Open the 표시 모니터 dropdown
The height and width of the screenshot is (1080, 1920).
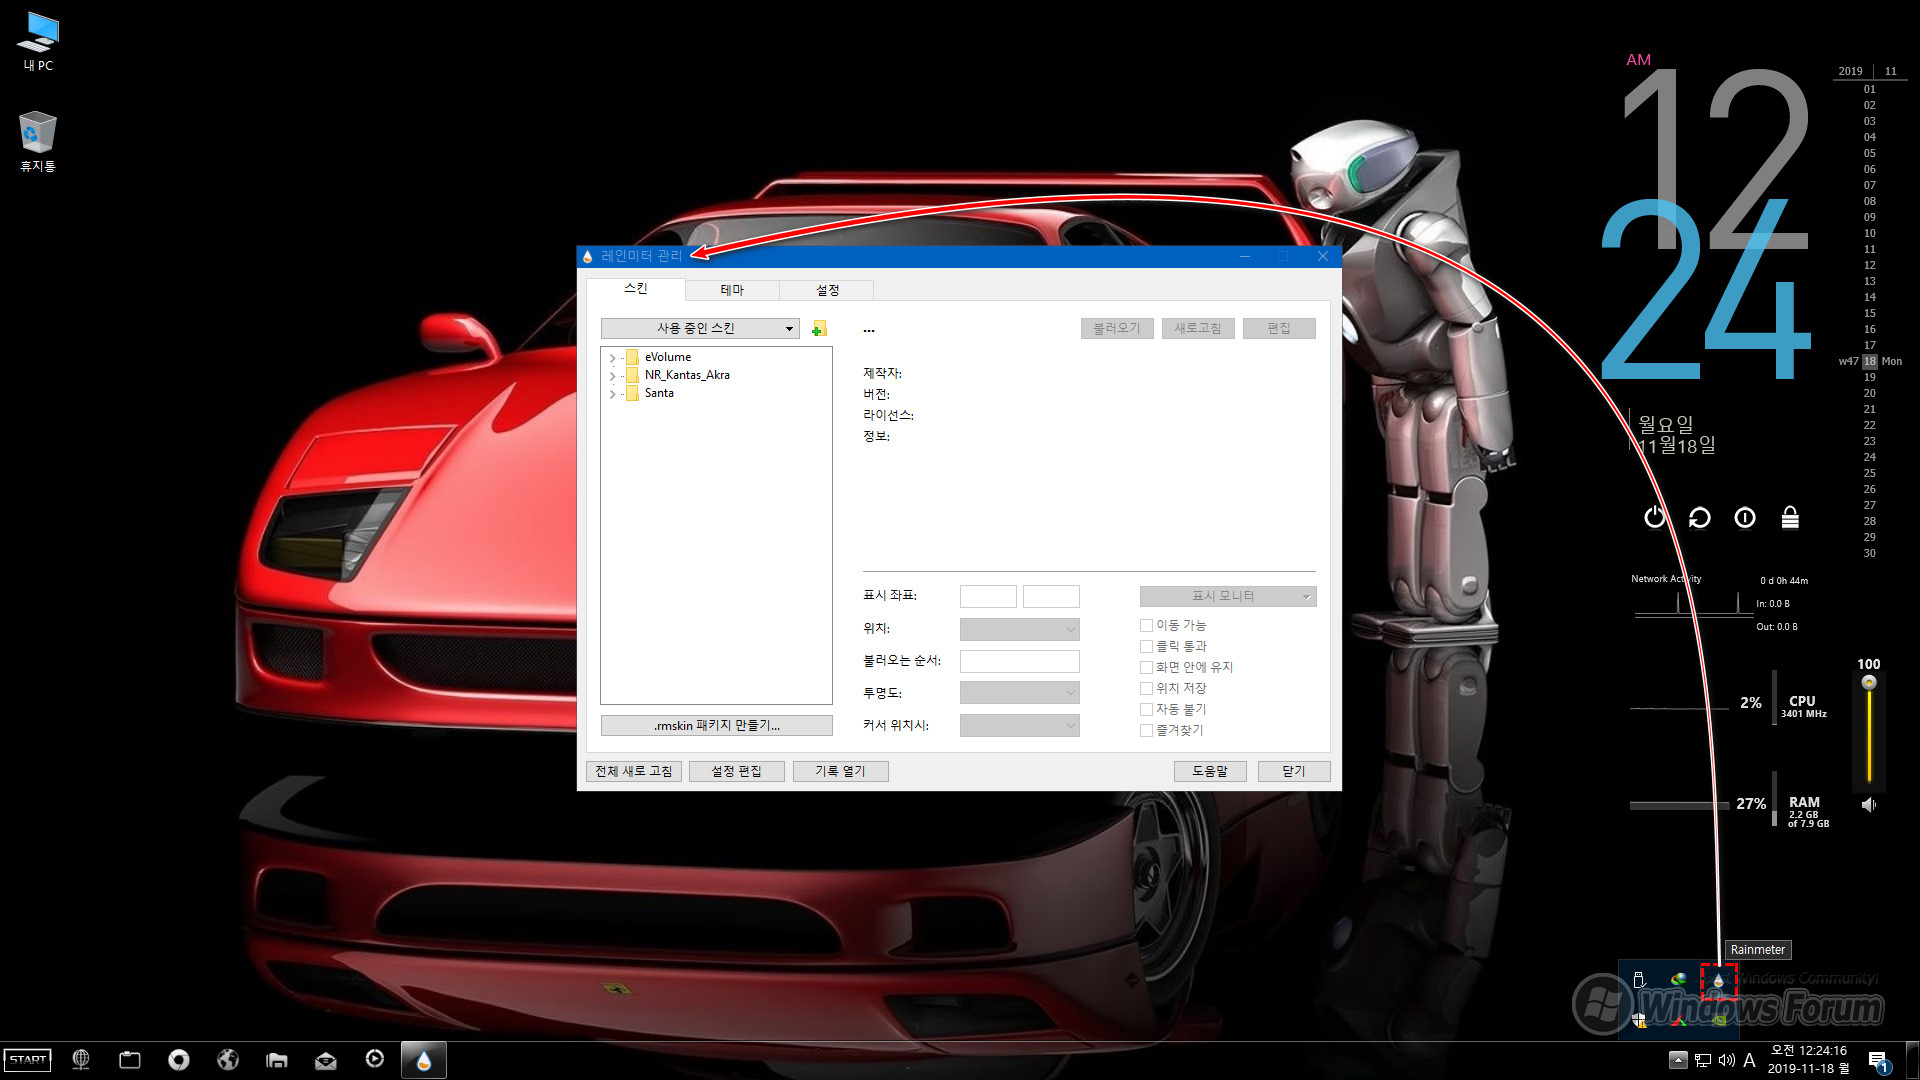pos(1228,596)
